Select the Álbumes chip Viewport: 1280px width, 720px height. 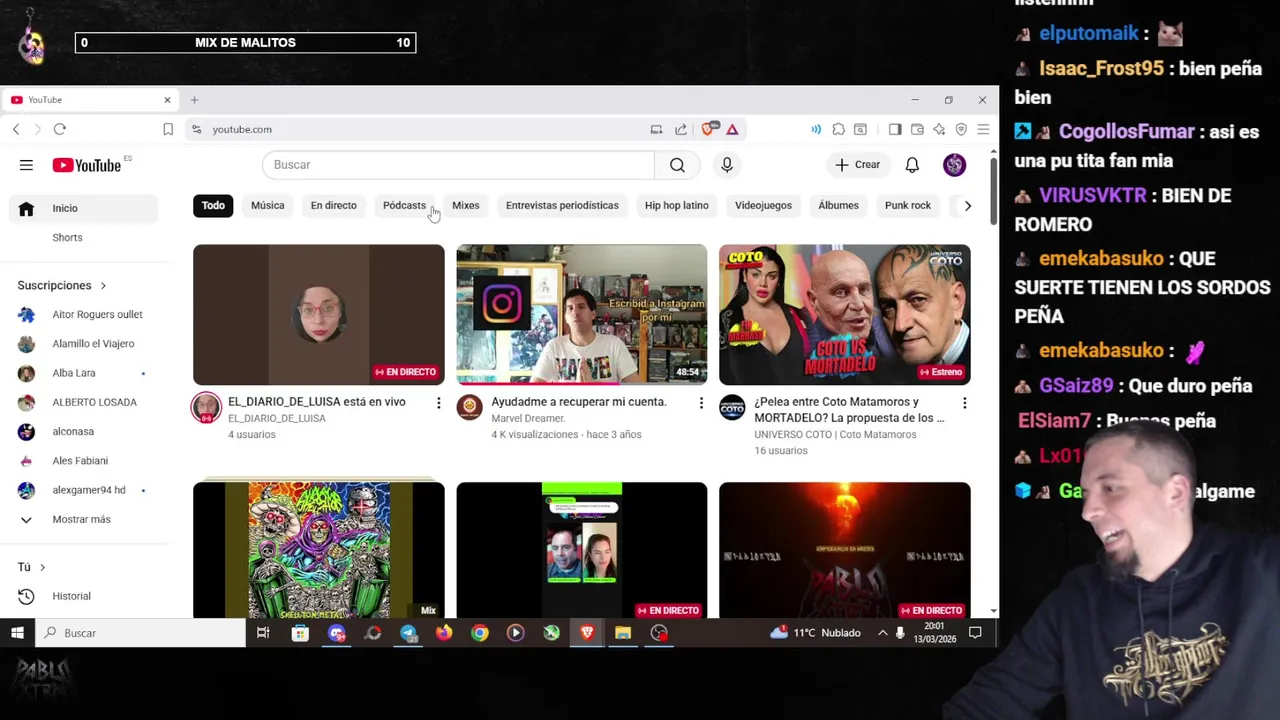click(838, 205)
